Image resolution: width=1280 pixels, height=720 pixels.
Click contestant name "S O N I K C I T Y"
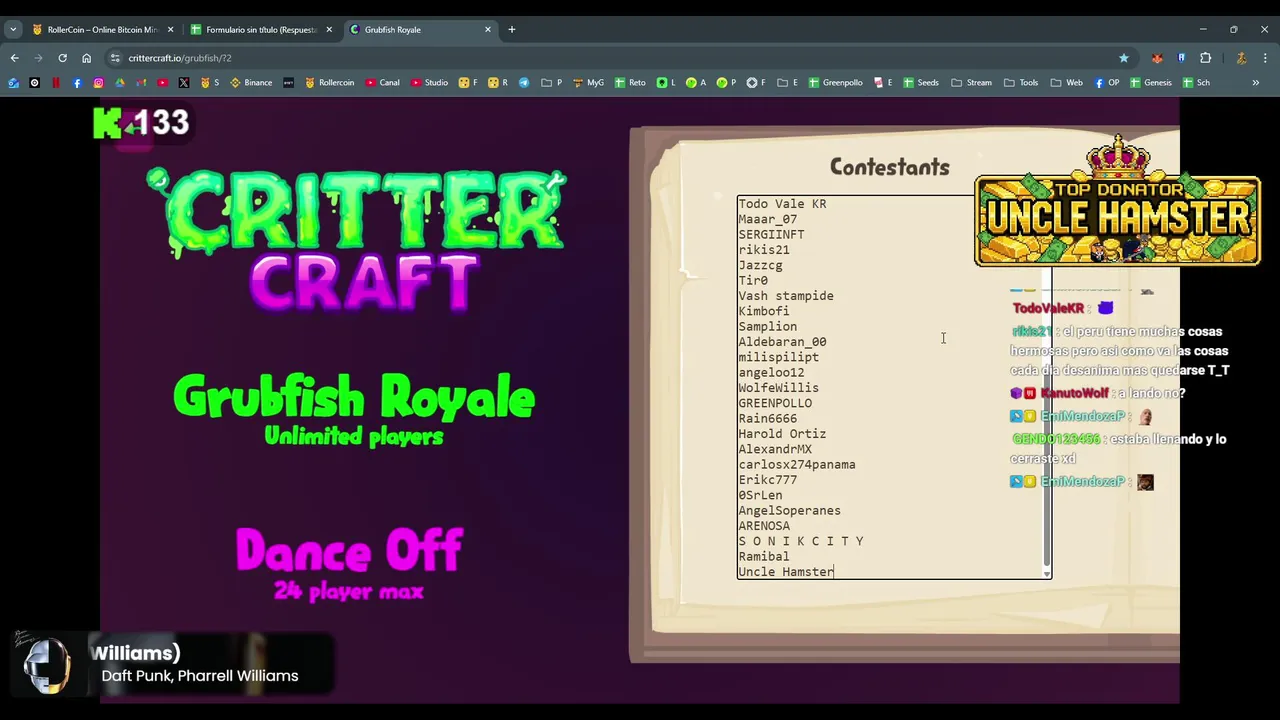[x=801, y=541]
